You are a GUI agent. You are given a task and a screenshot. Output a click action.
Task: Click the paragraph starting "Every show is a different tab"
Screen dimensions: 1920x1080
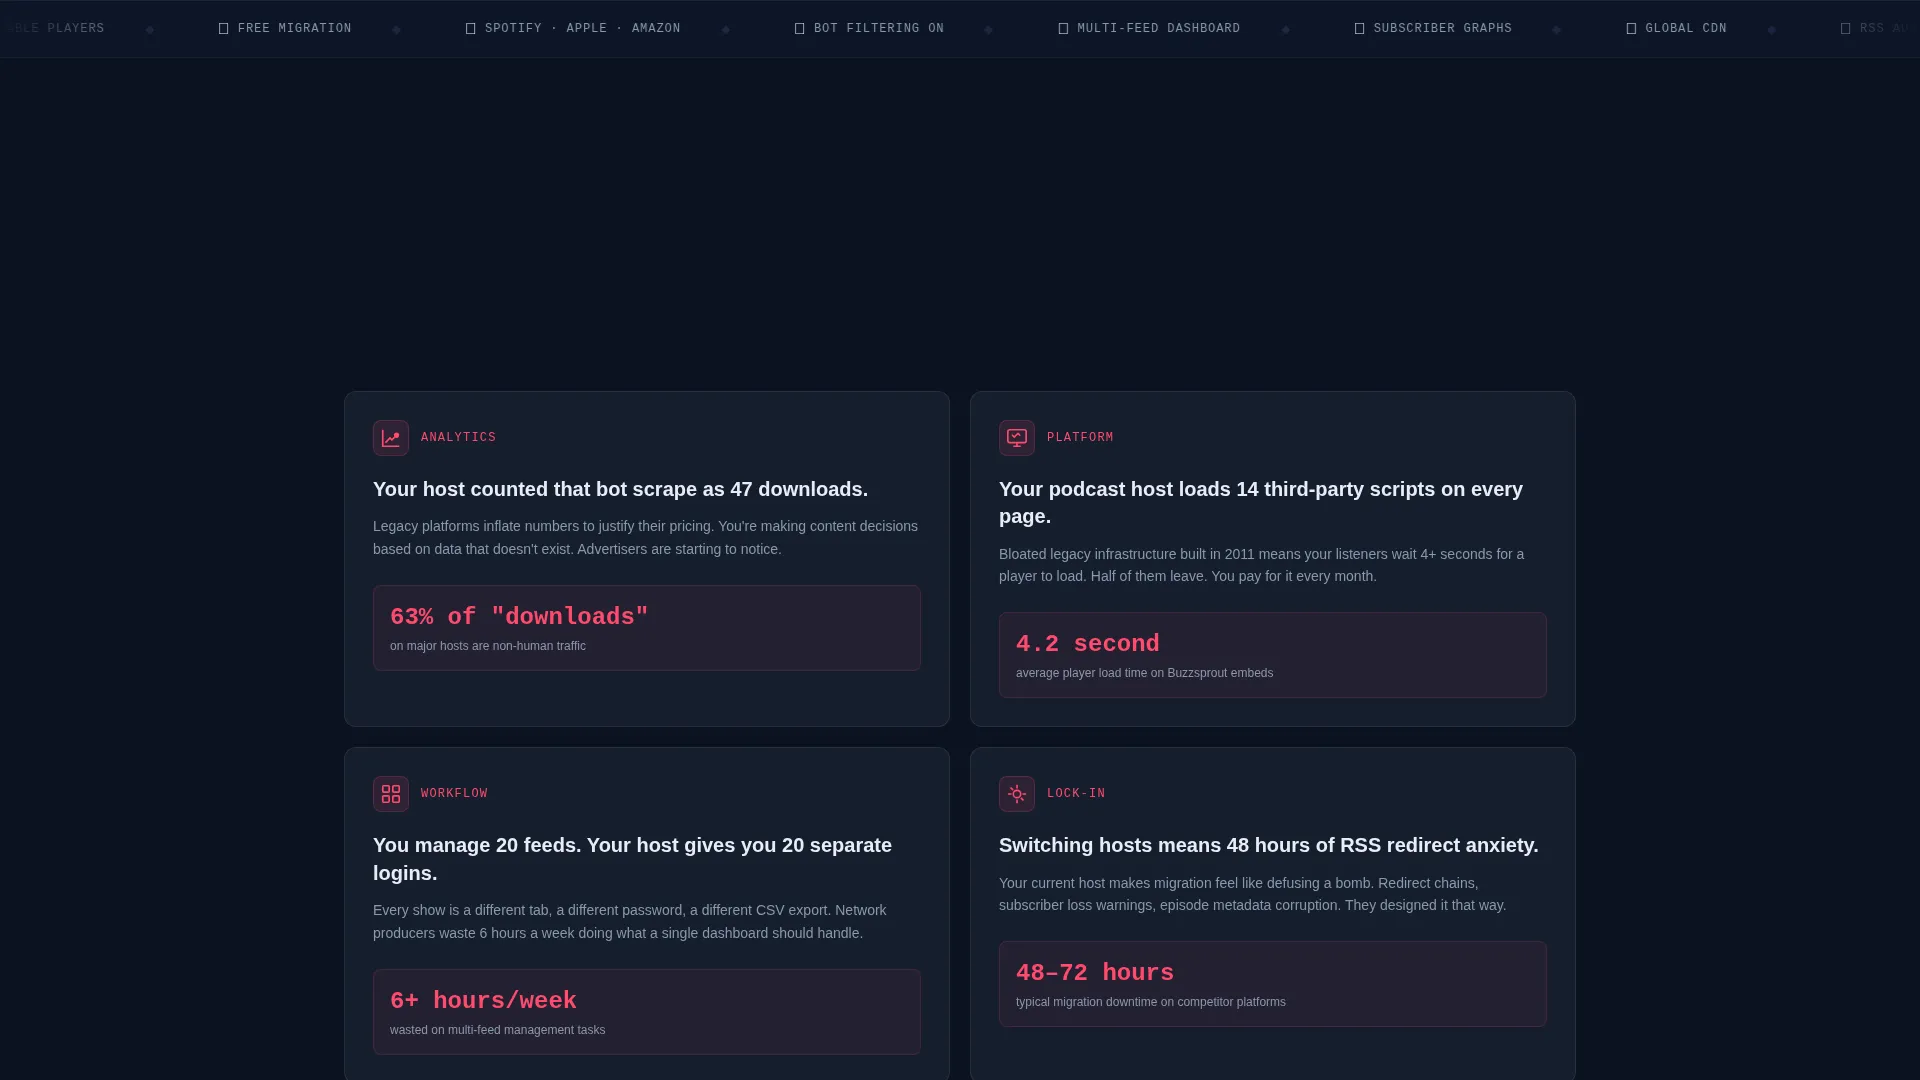630,922
